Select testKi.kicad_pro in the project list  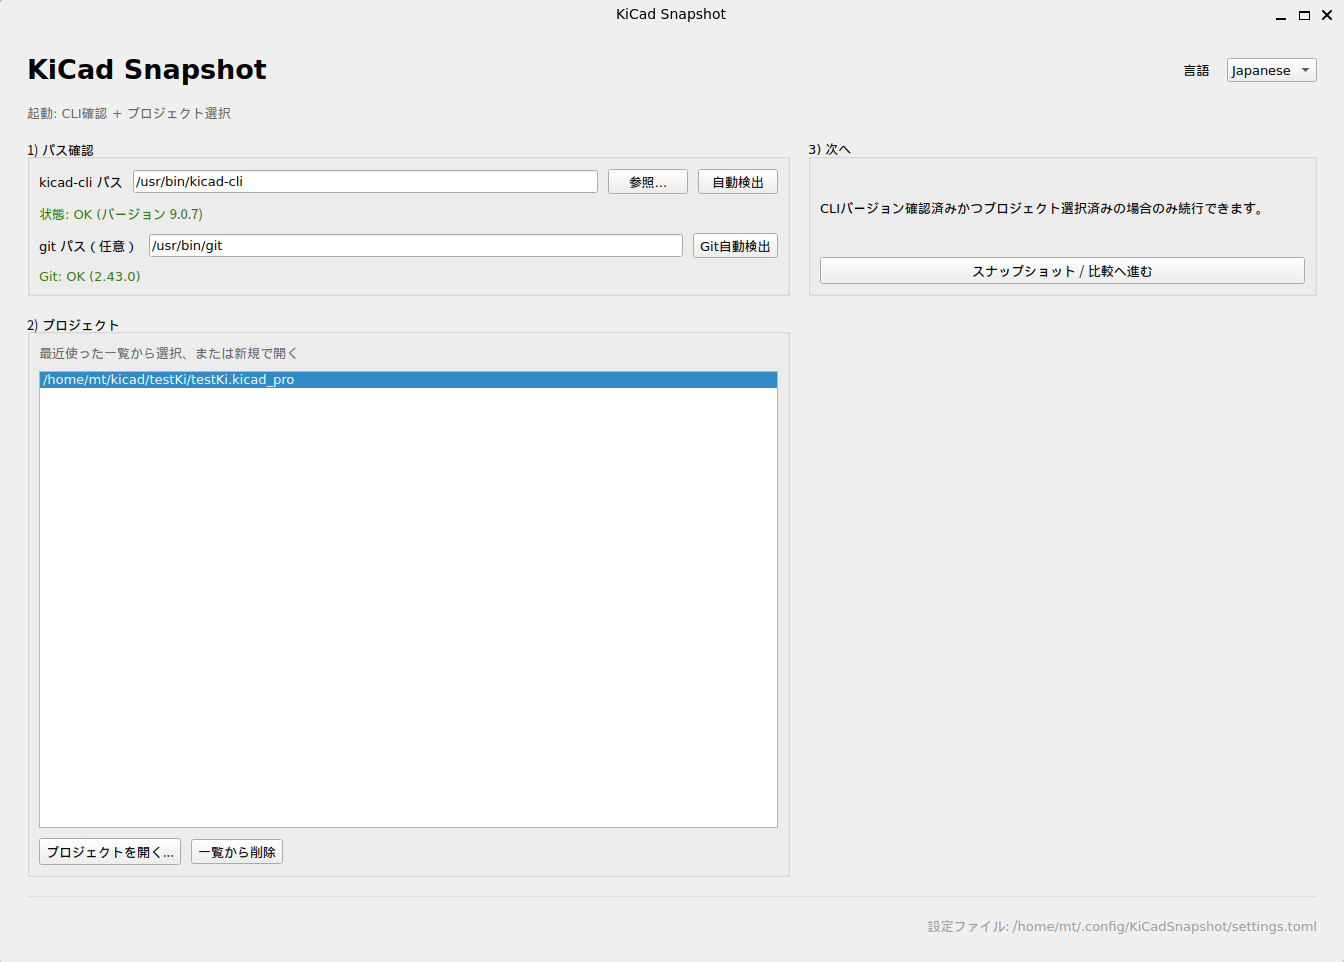[x=169, y=380]
